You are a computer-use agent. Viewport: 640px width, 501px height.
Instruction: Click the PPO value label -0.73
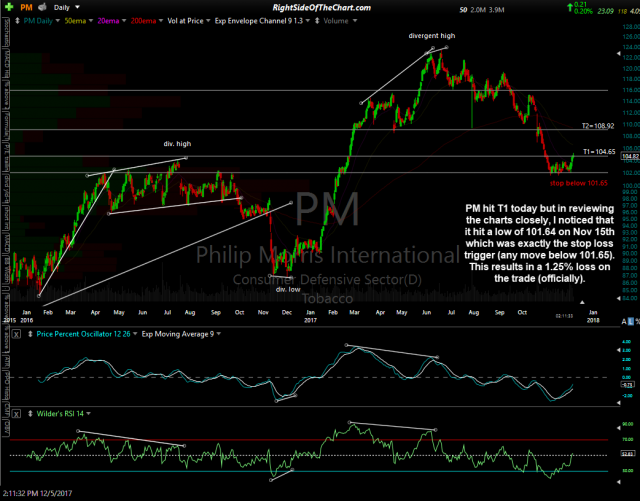tap(627, 385)
